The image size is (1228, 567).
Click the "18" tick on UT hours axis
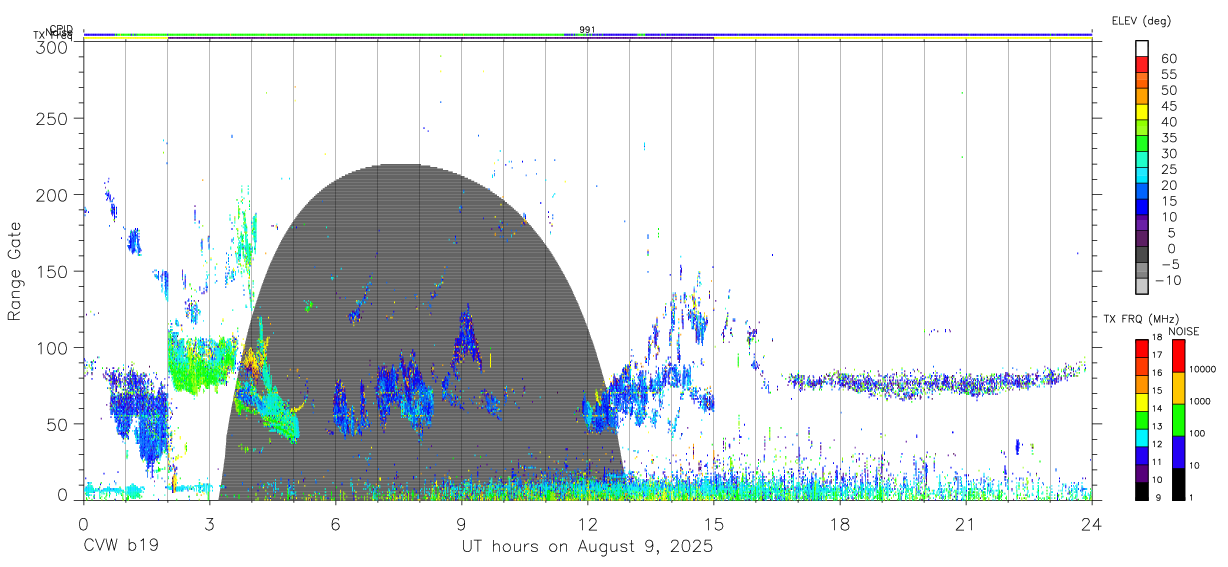840,525
